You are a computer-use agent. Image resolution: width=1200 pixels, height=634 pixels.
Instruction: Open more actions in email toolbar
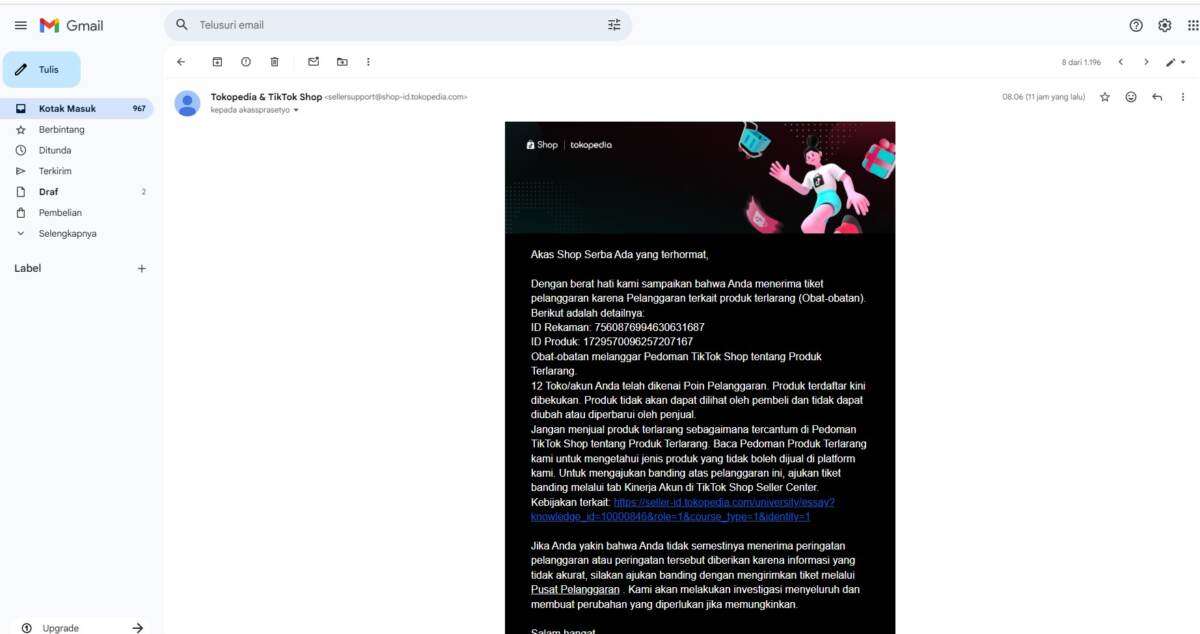tap(368, 62)
